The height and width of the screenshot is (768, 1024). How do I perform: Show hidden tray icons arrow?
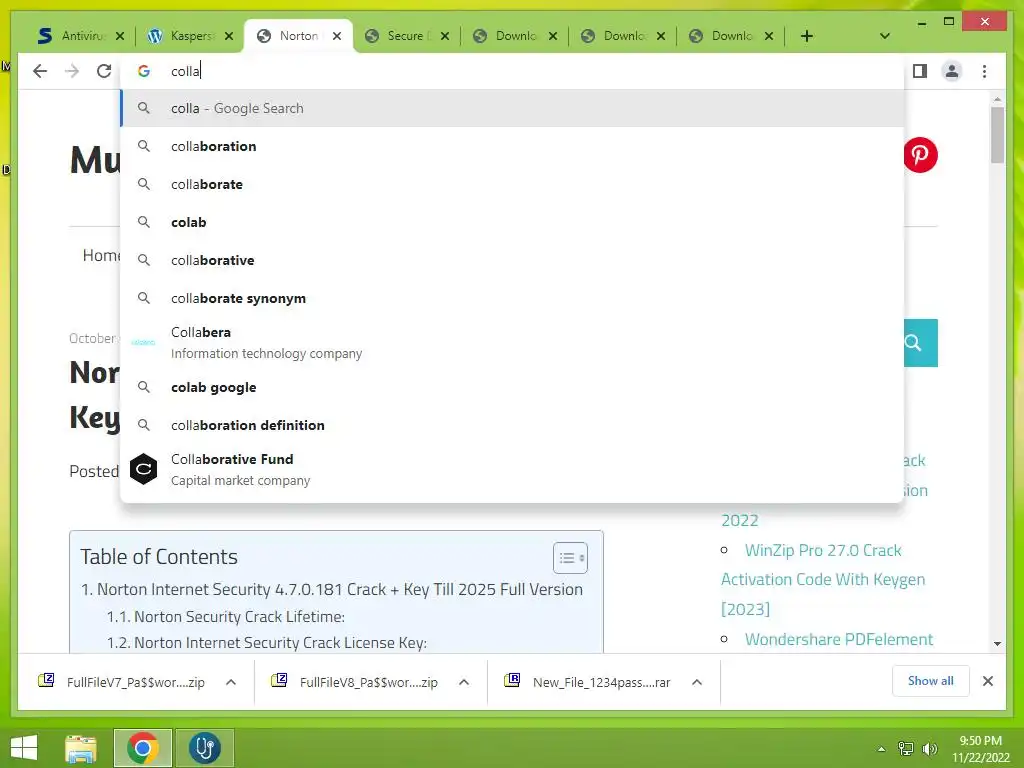click(881, 749)
